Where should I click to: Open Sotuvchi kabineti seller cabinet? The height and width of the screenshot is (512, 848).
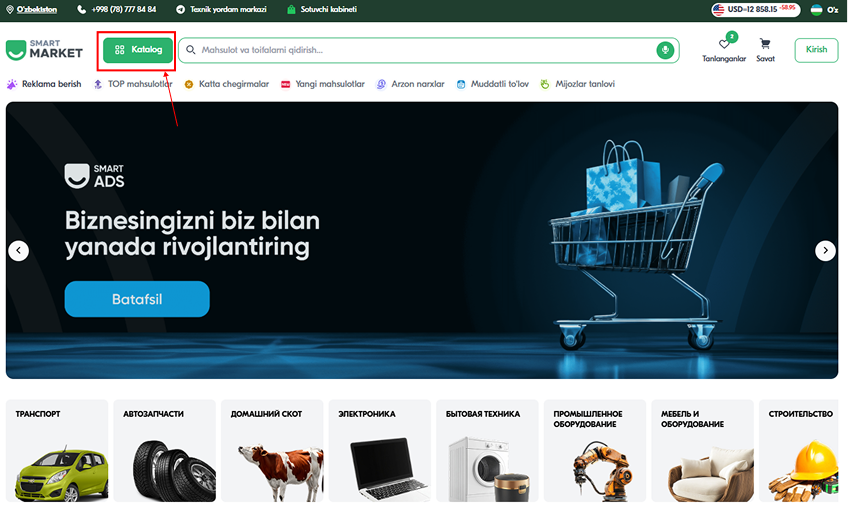pos(322,9)
